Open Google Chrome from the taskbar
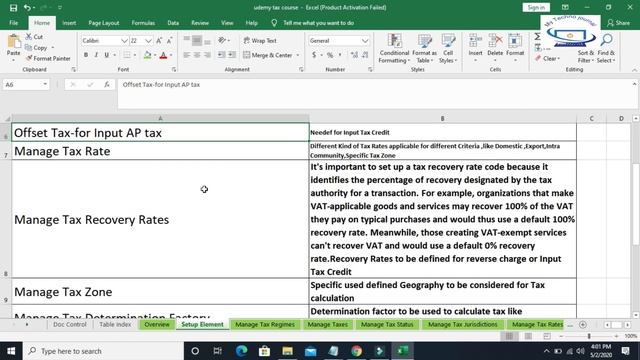 [356, 351]
